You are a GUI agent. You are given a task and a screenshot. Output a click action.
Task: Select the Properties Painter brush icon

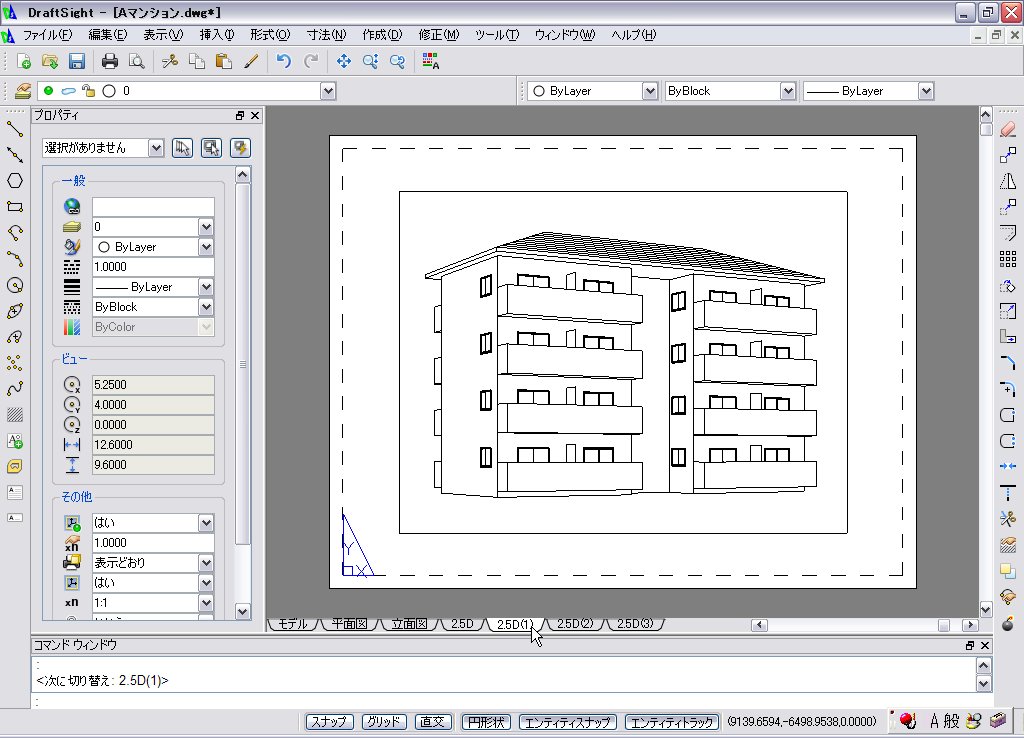[x=251, y=61]
